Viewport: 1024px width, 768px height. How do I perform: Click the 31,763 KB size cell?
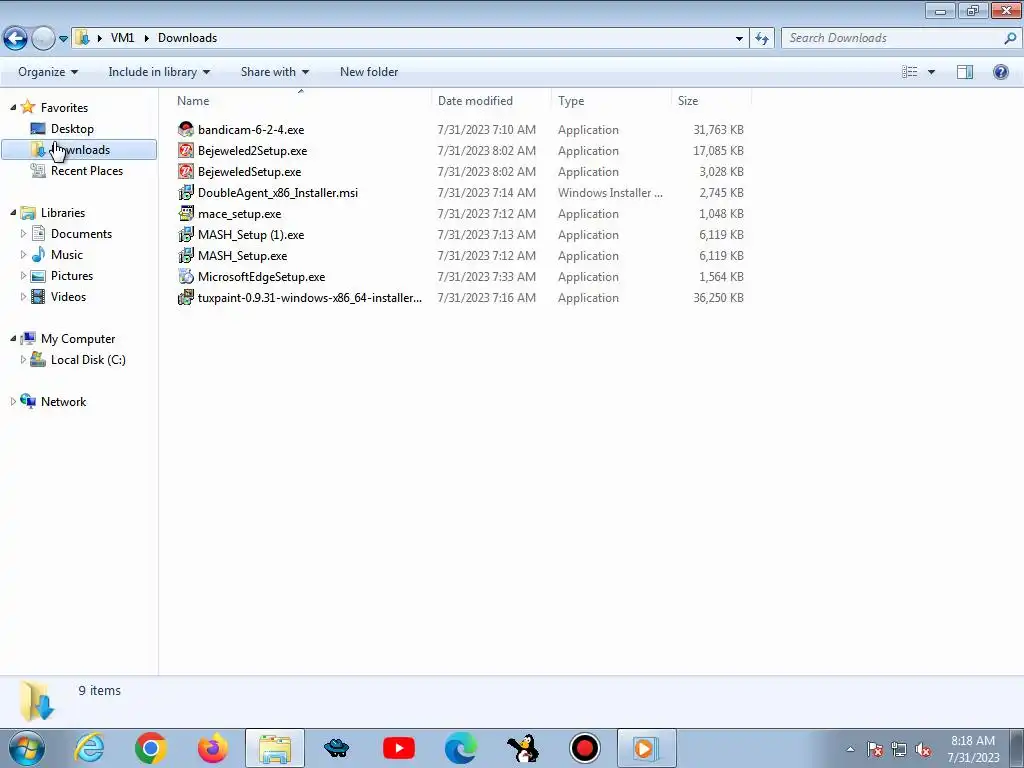(718, 130)
